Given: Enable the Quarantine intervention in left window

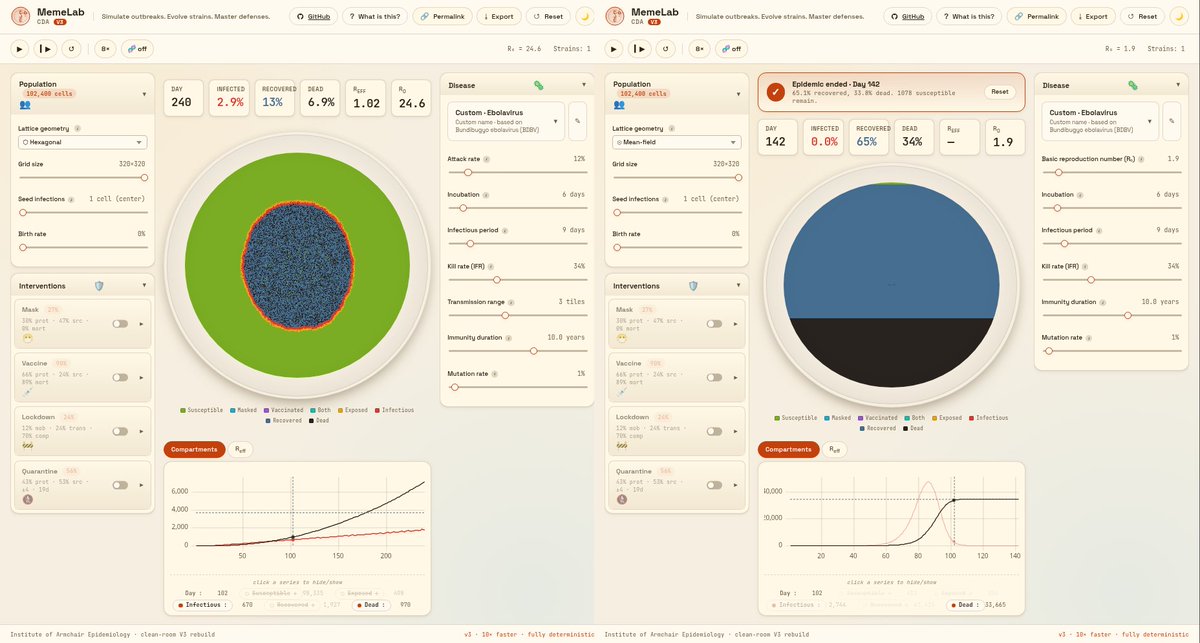Looking at the screenshot, I should click(121, 485).
